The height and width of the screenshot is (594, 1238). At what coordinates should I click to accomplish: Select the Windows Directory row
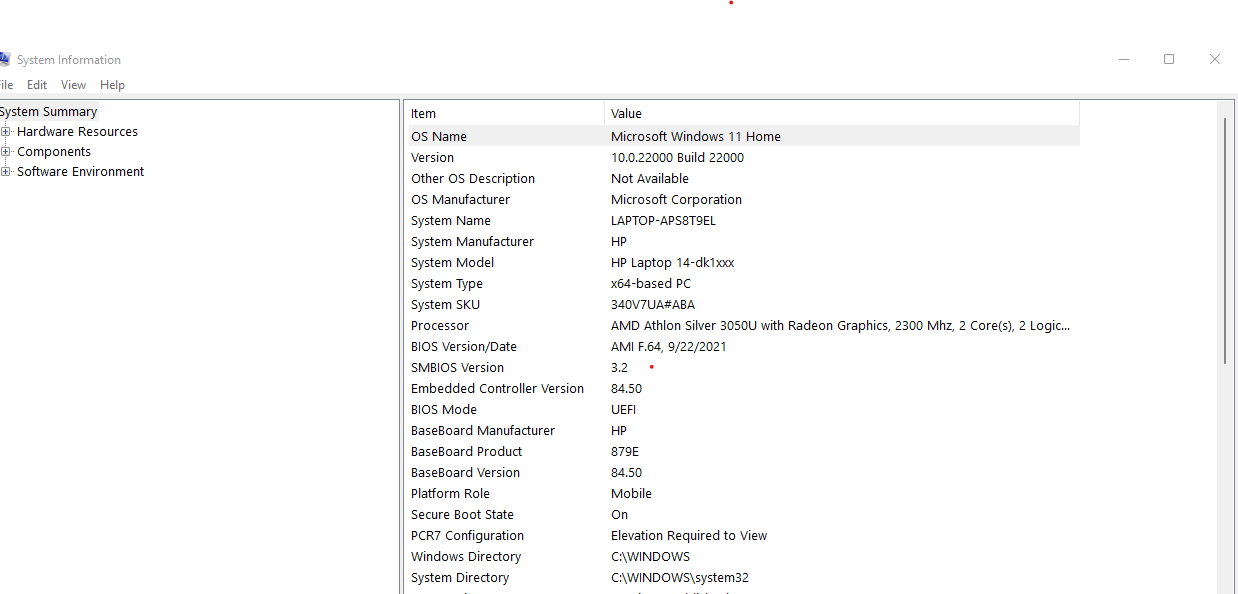(700, 556)
